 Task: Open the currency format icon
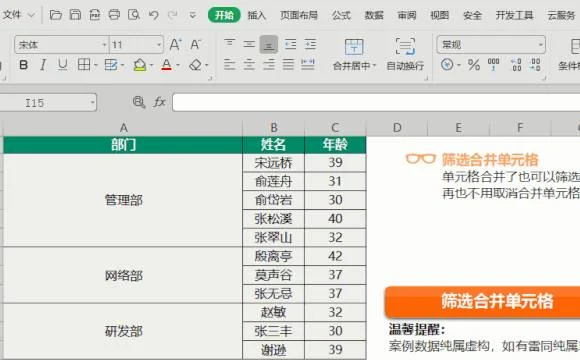[x=447, y=65]
